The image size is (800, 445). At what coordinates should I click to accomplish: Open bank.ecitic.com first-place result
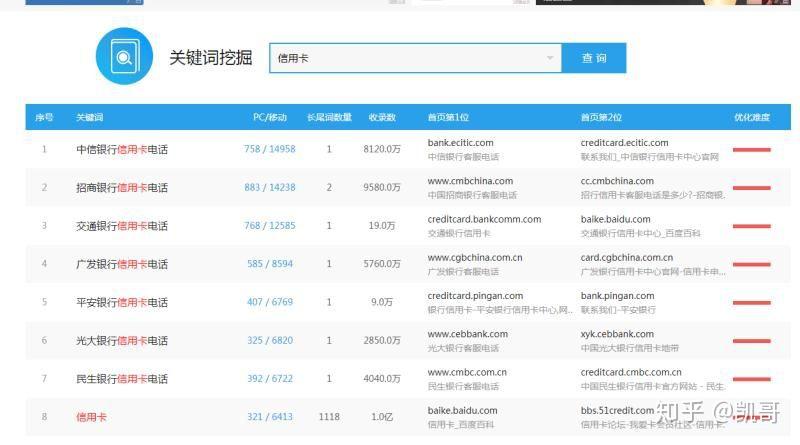tap(460, 143)
